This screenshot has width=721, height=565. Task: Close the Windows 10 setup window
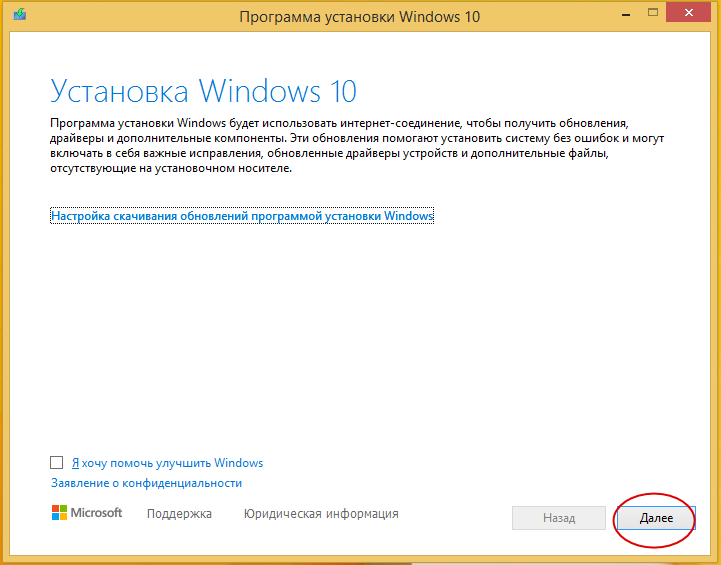coord(688,13)
